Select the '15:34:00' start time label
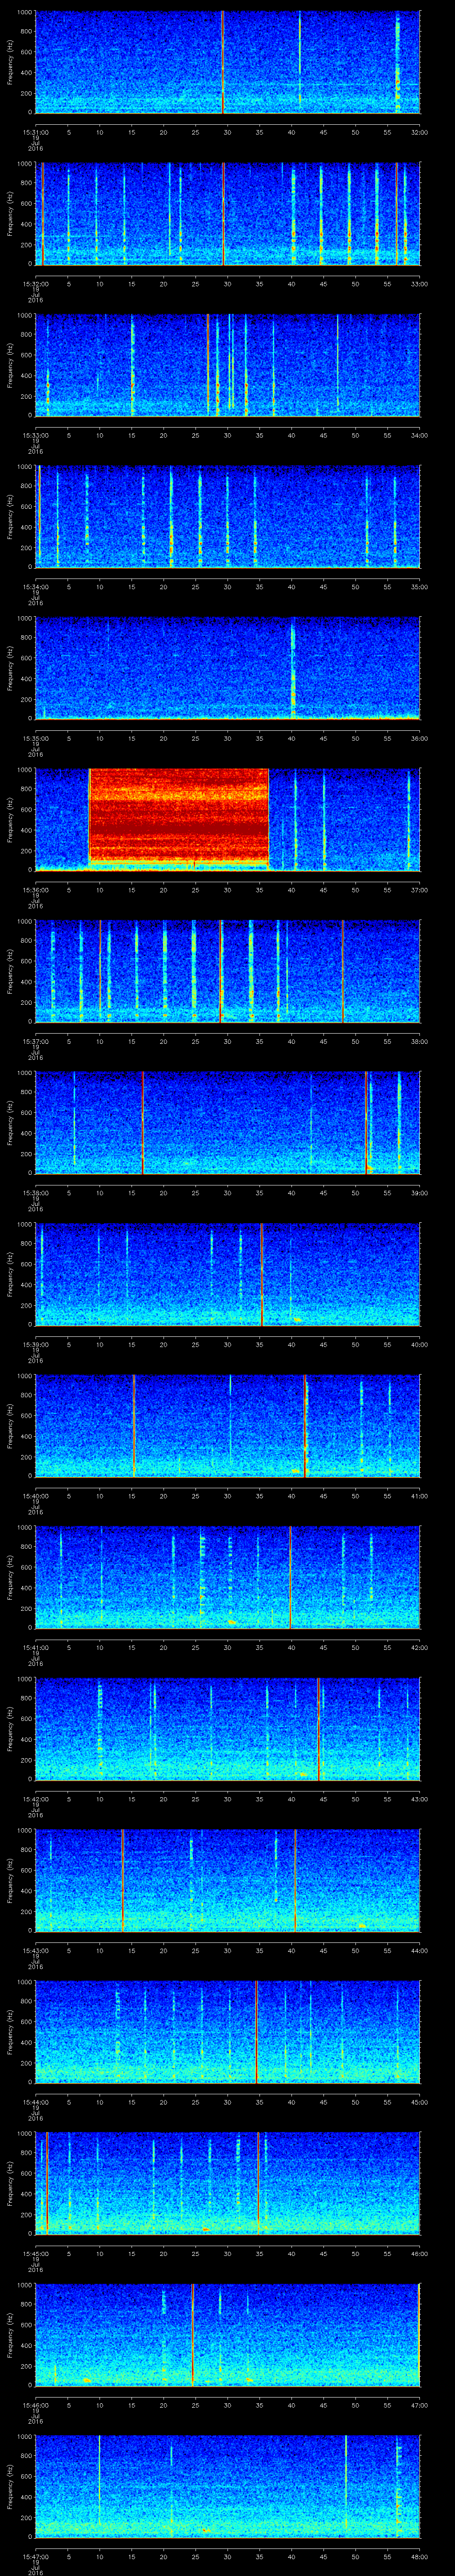This screenshot has width=455, height=2576. click(x=36, y=587)
